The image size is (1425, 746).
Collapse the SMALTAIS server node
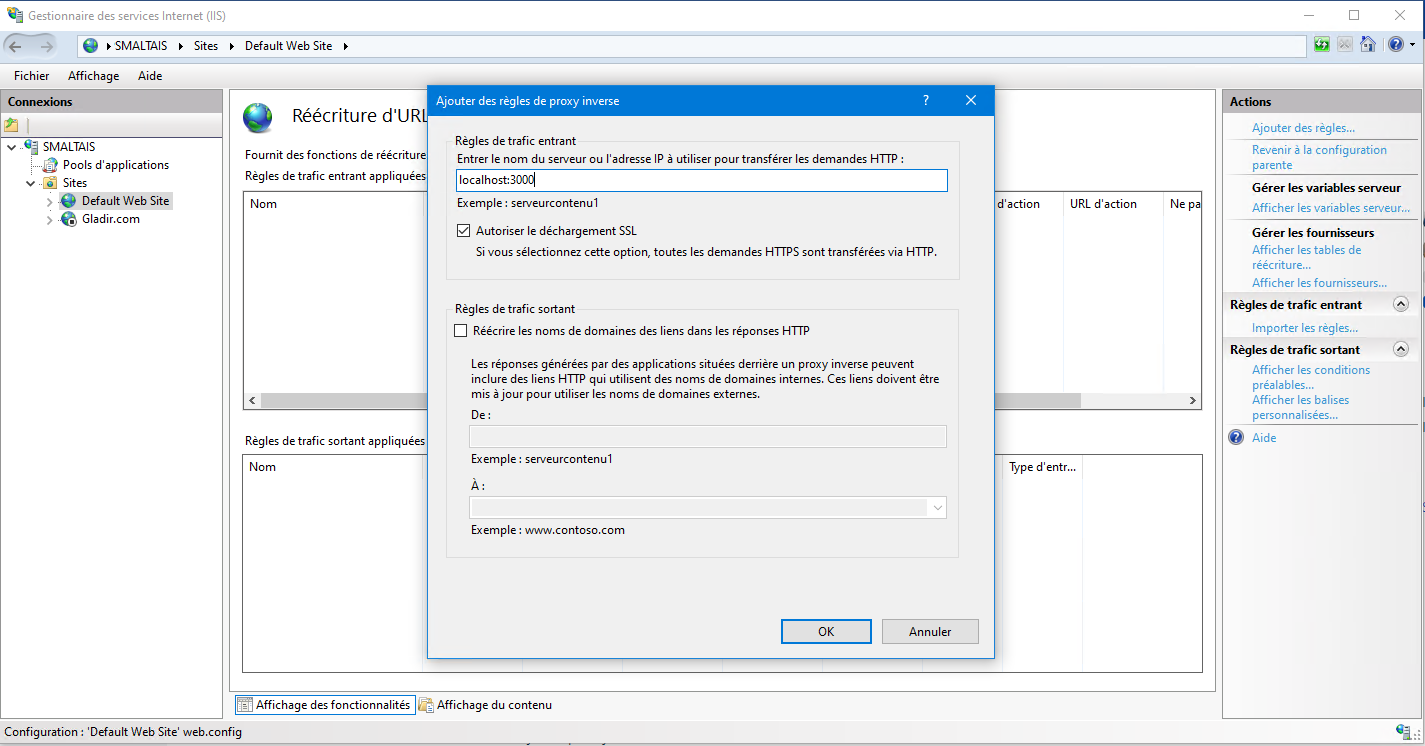click(x=12, y=147)
